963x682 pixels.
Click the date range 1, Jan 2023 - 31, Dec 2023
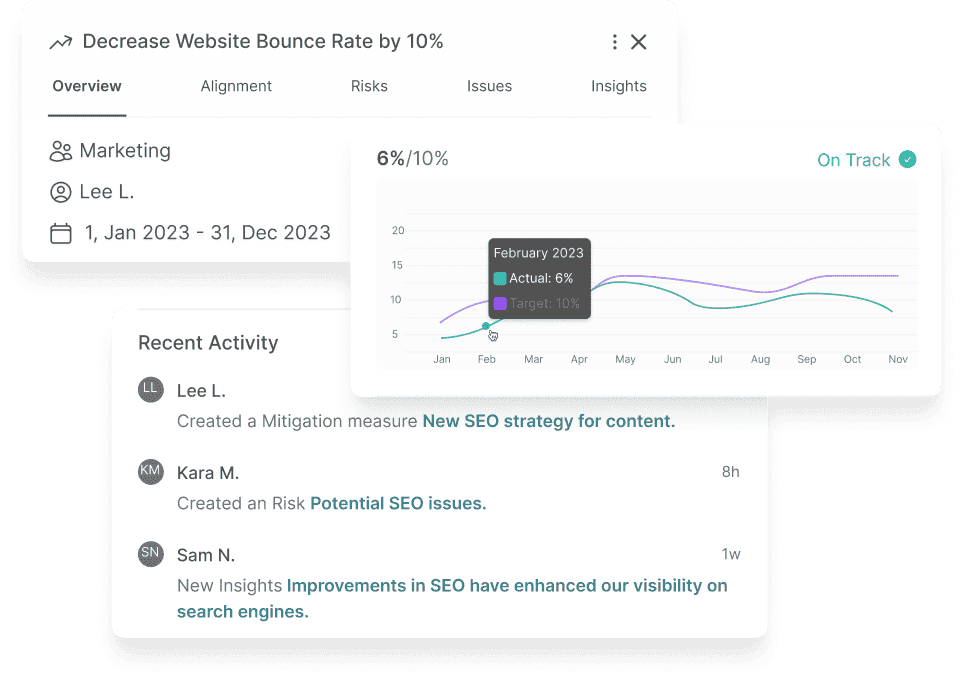pos(208,233)
